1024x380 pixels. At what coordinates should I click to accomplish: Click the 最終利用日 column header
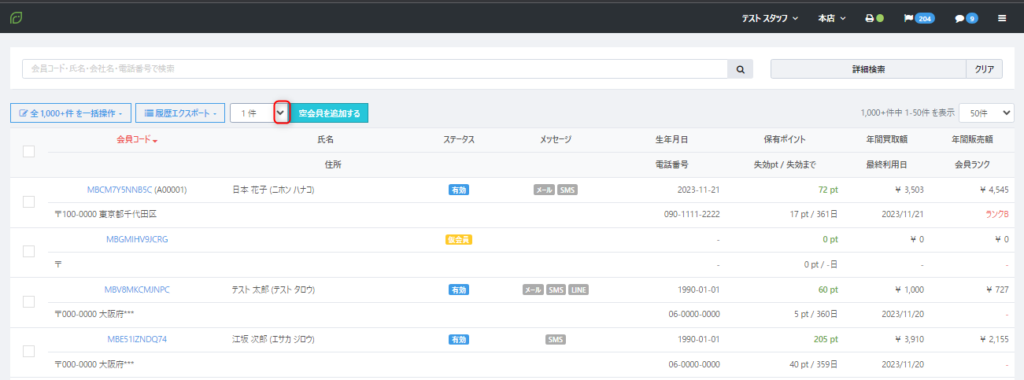pyautogui.click(x=887, y=165)
